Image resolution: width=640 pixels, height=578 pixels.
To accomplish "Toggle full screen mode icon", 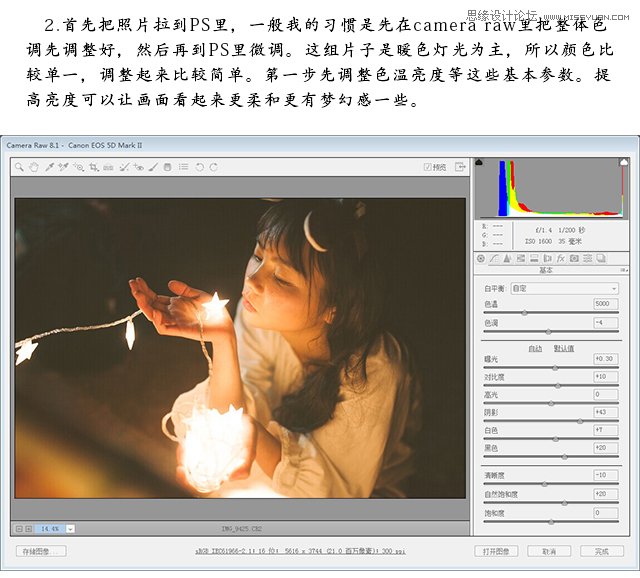I will click(459, 168).
